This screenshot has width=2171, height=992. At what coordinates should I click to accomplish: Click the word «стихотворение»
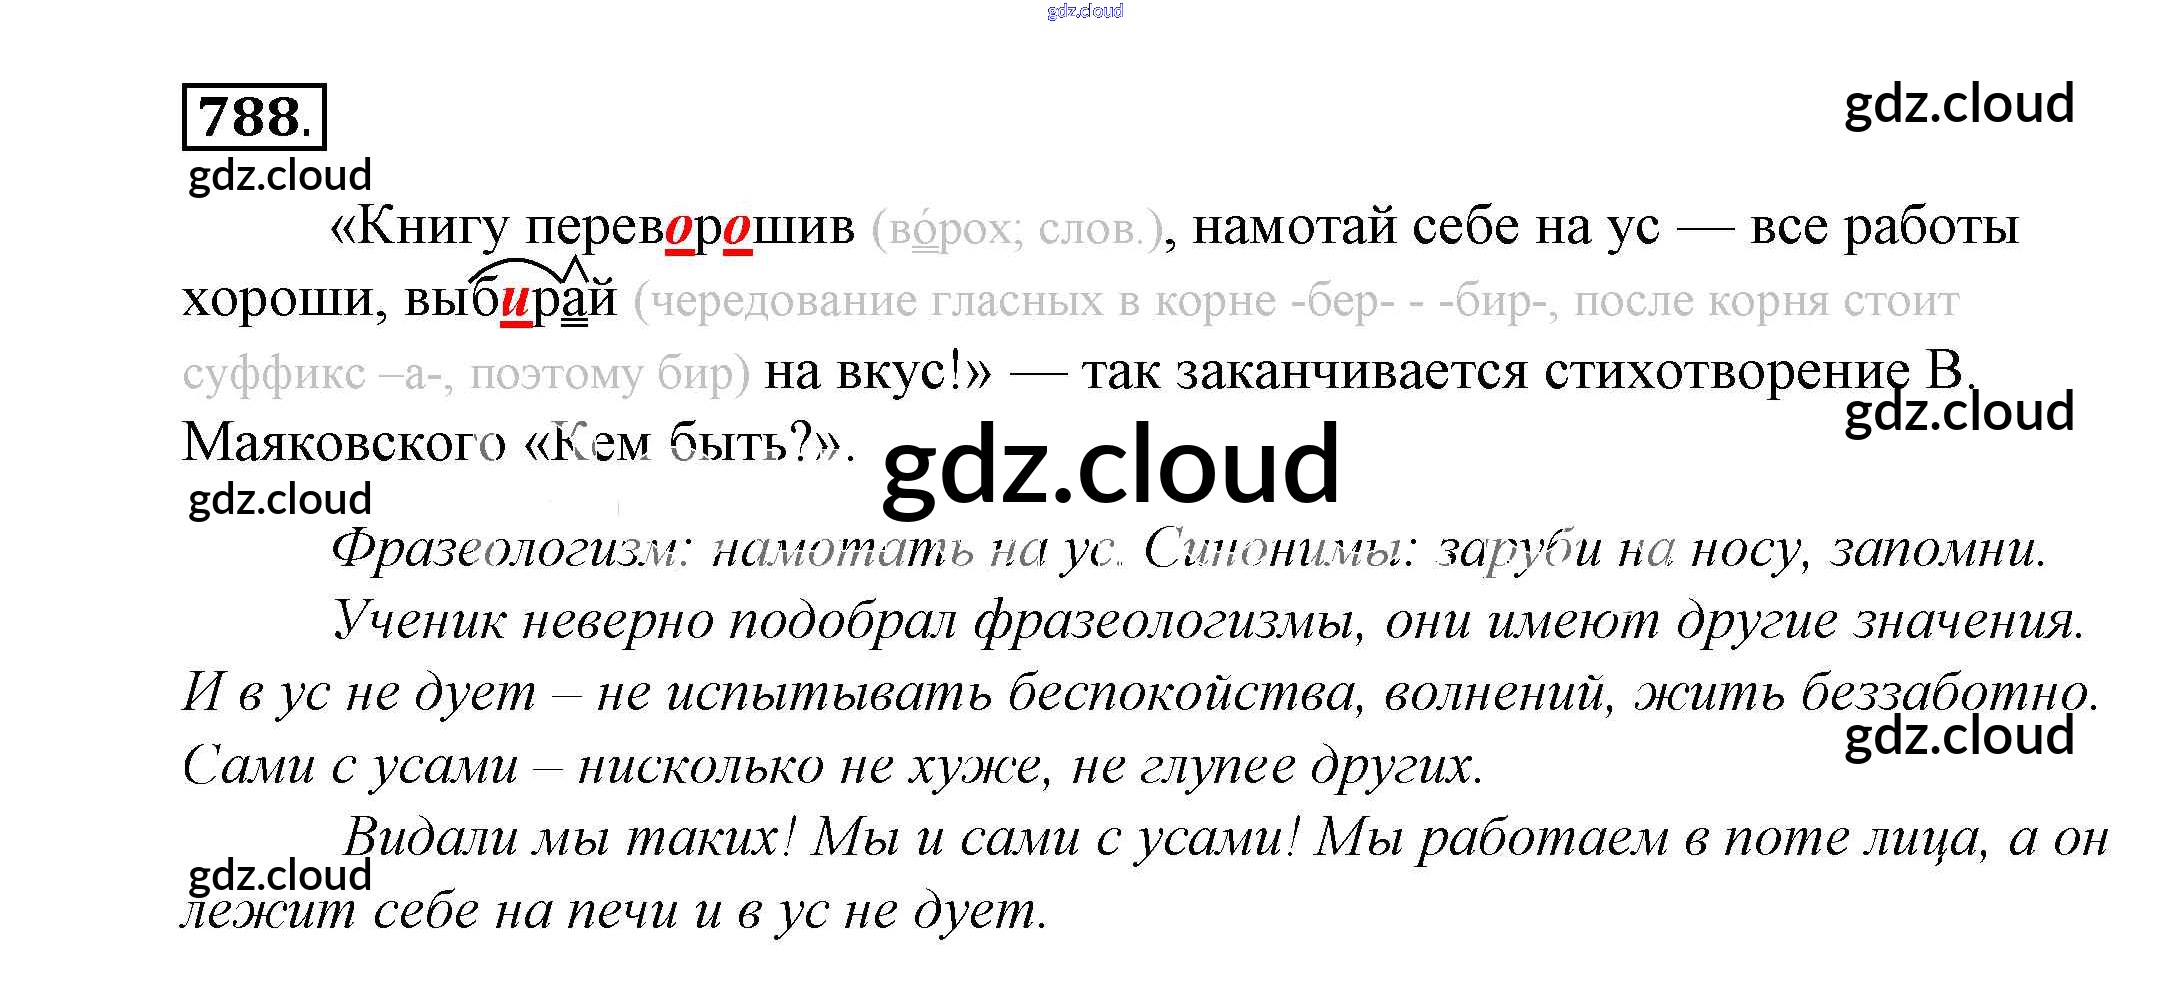tap(1726, 372)
